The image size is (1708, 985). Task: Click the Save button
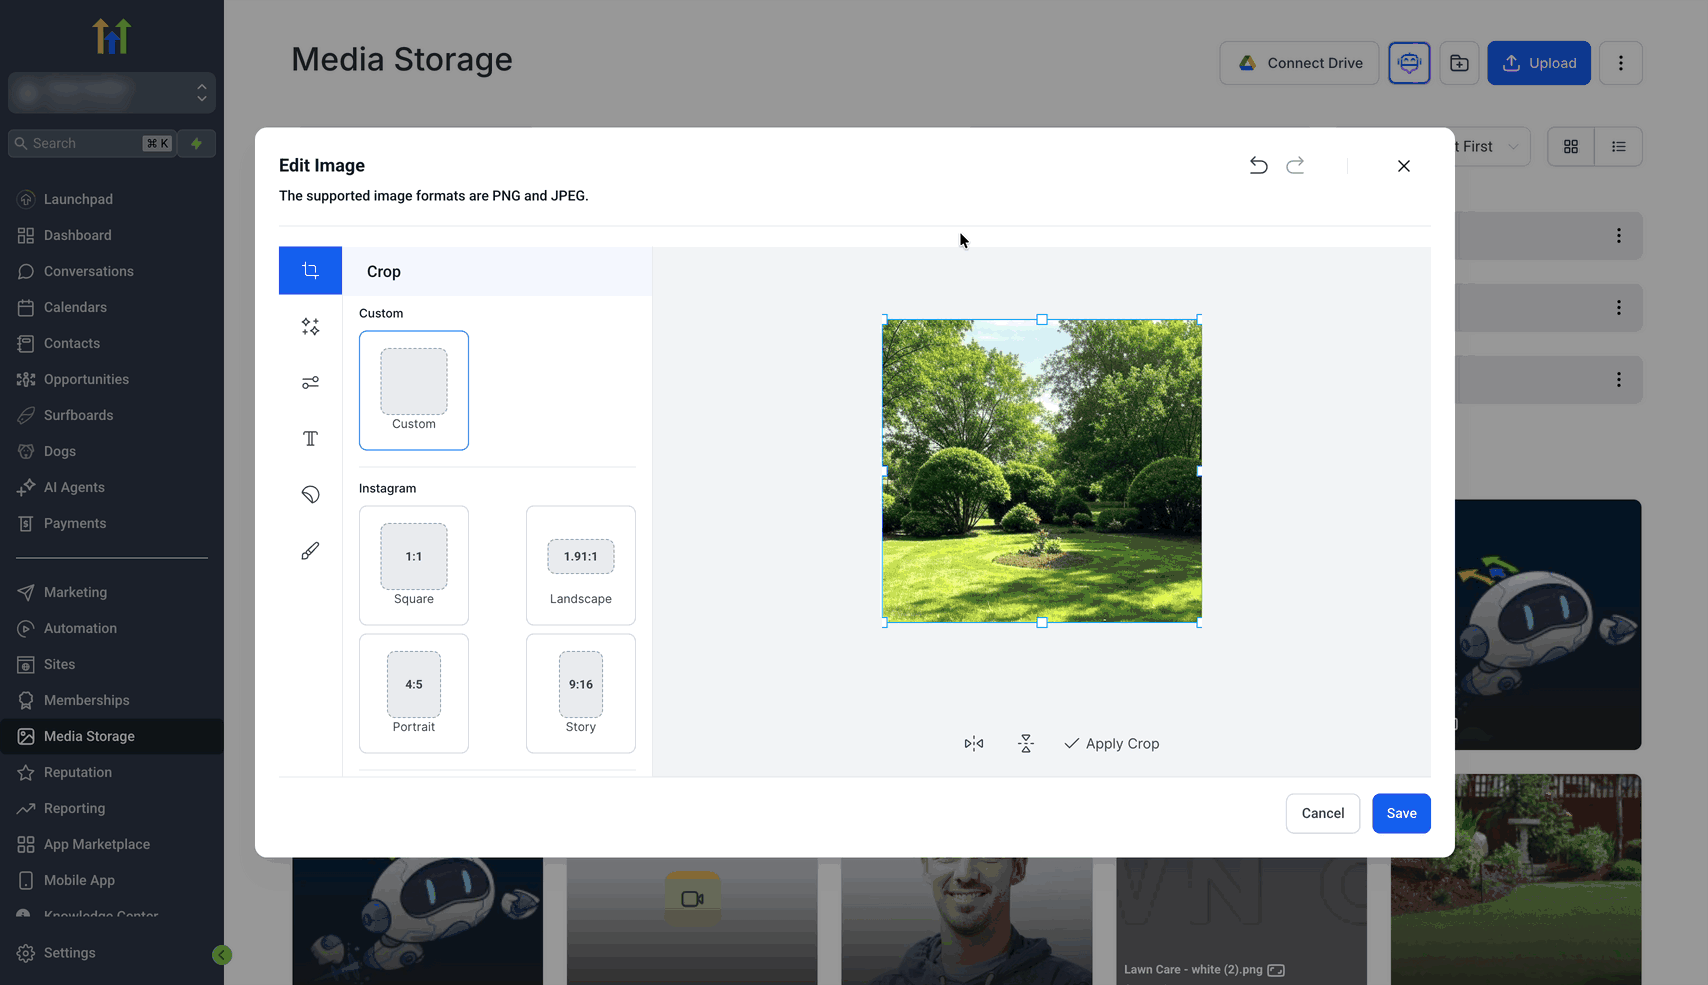tap(1401, 814)
